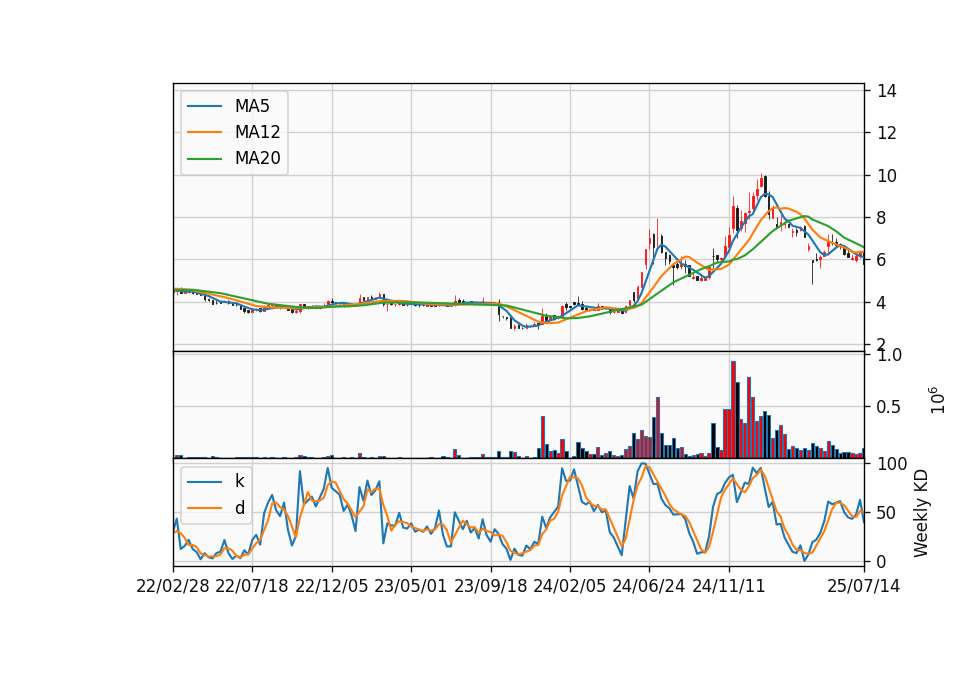The image size is (960, 690).
Task: Click the volume axis 10^6 multiplier
Action: 937,400
